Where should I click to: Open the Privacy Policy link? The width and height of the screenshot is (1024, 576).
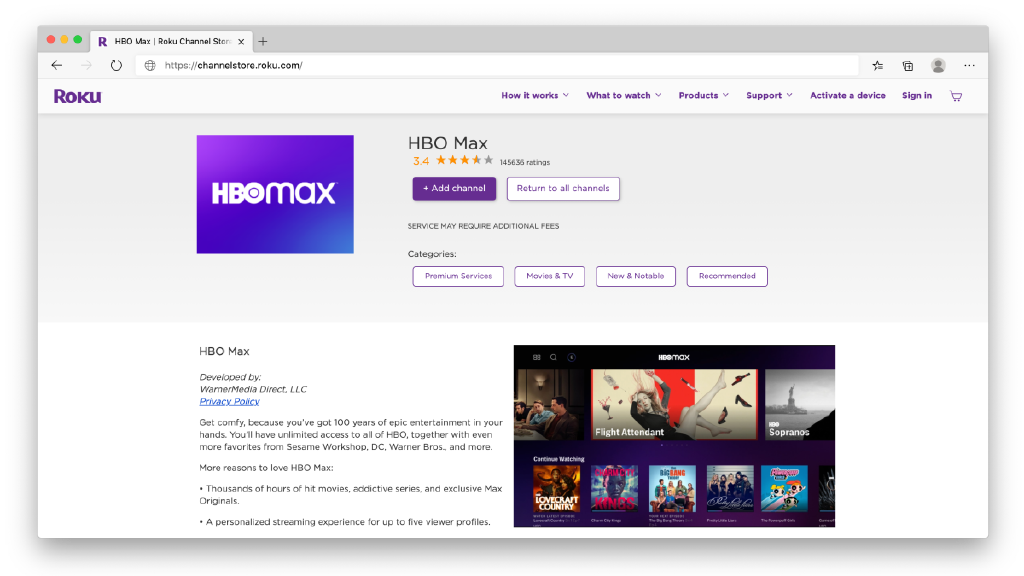[229, 402]
